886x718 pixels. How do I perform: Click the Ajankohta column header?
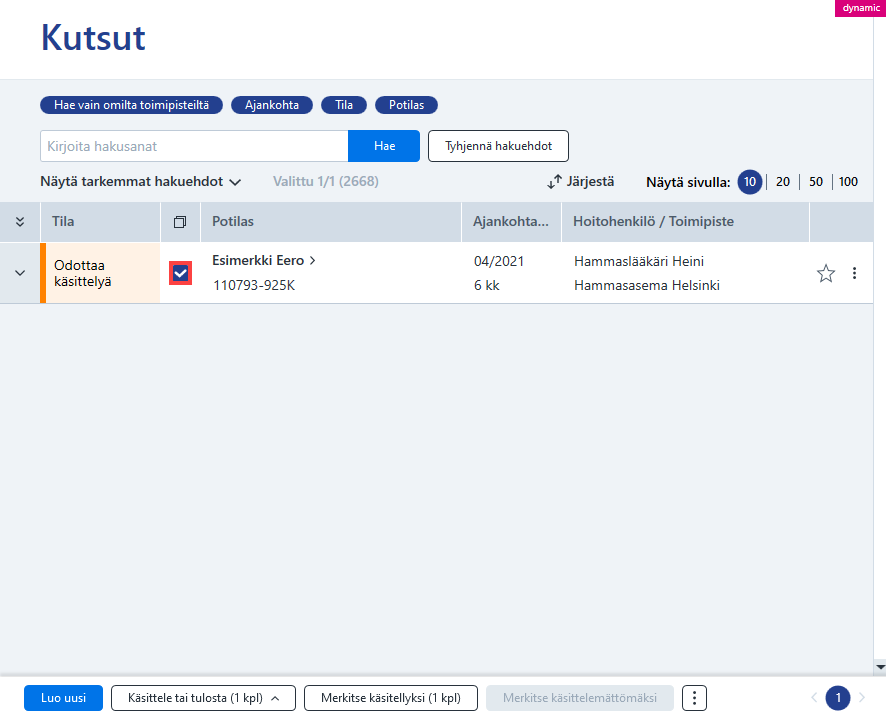pos(511,221)
